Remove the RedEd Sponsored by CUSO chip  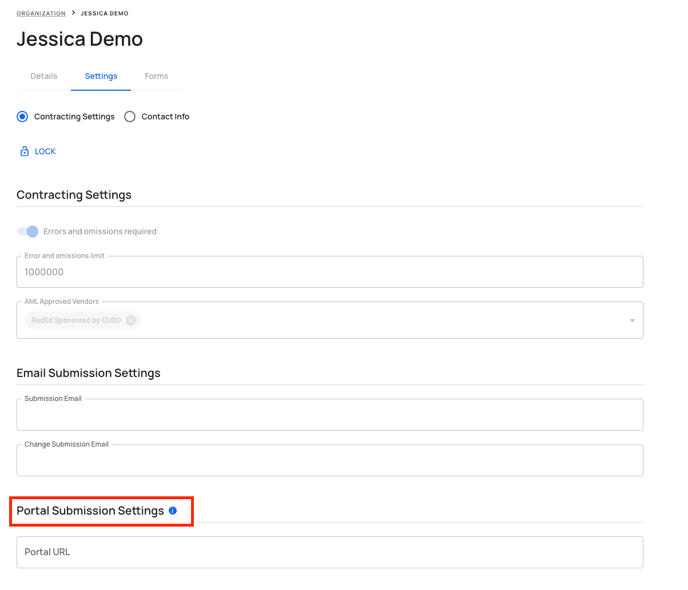point(131,320)
